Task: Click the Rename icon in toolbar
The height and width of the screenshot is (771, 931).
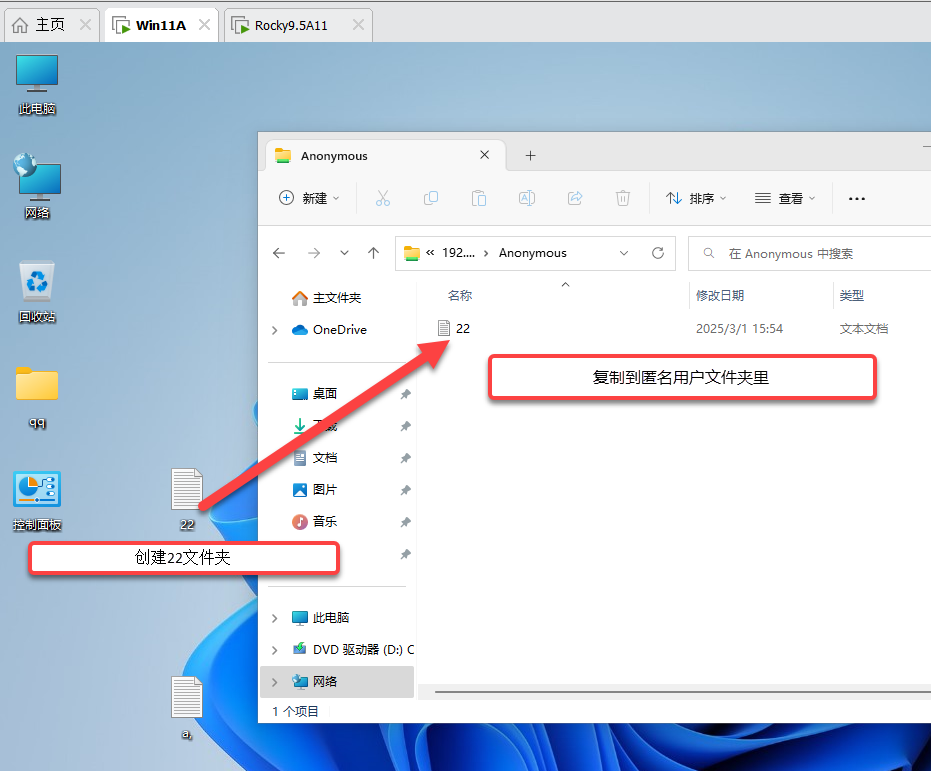Action: pyautogui.click(x=527, y=198)
